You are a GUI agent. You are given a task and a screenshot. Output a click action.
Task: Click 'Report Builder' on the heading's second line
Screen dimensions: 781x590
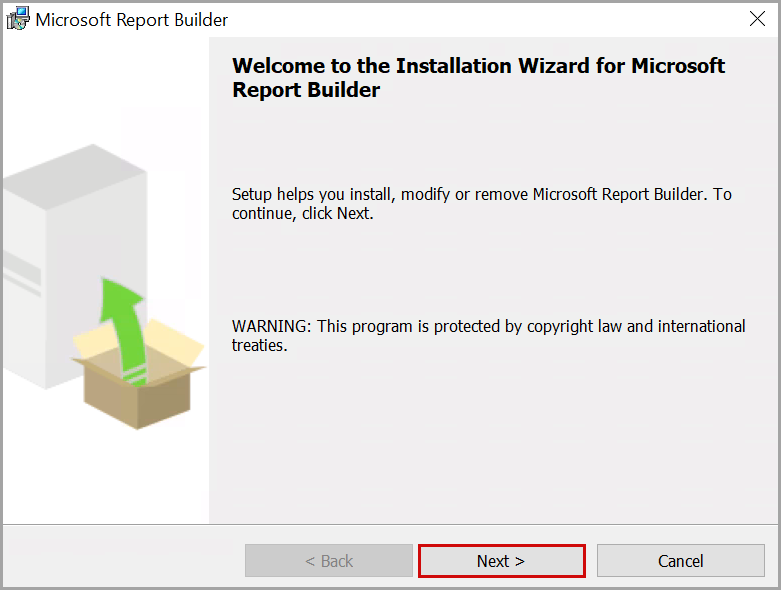click(306, 90)
